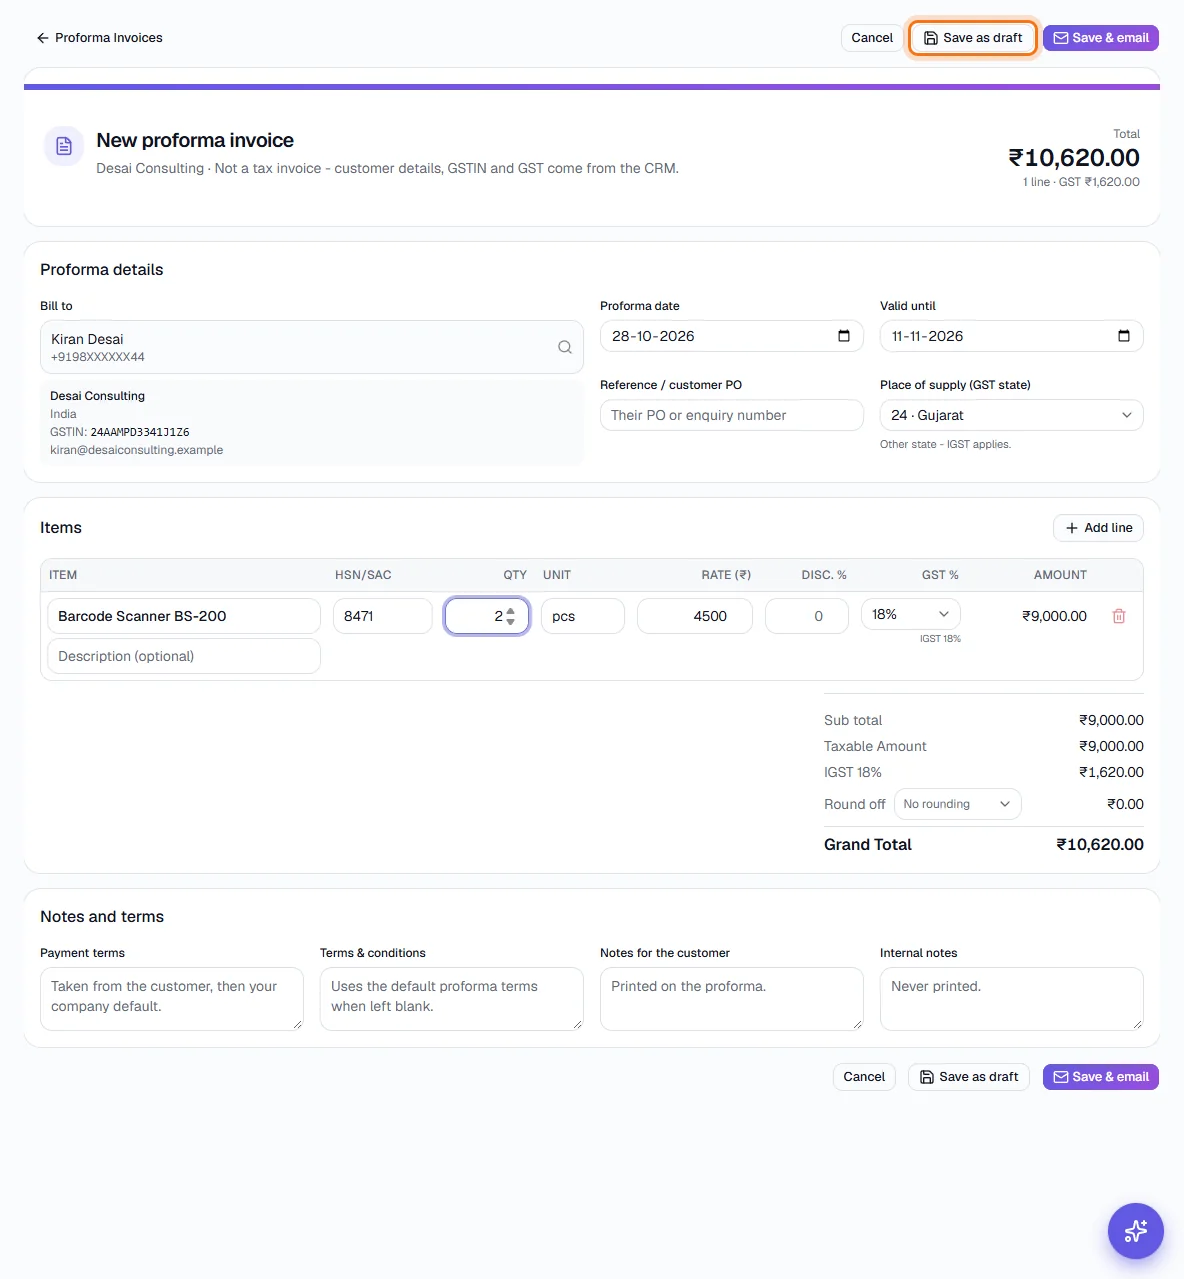
Task: Click the top Cancel button
Action: point(872,38)
